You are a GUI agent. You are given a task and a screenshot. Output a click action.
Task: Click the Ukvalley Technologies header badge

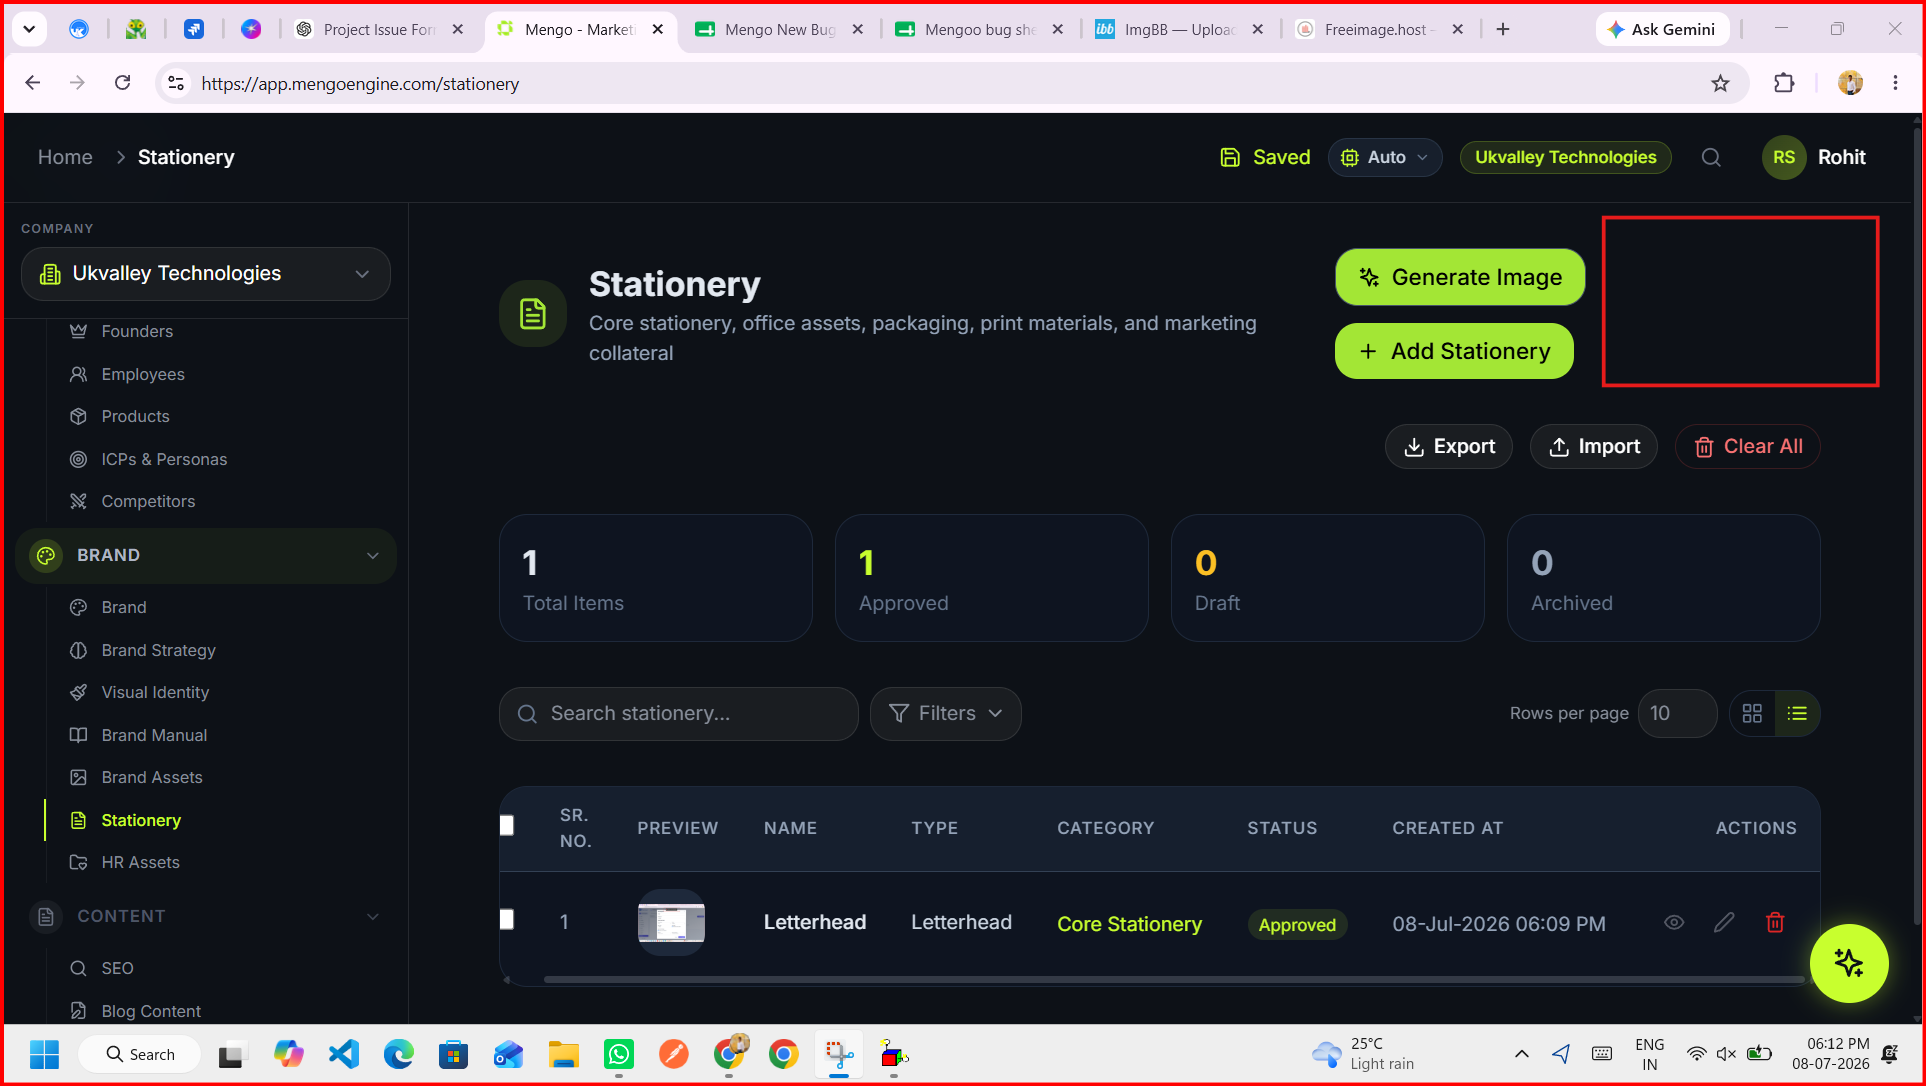pos(1565,157)
